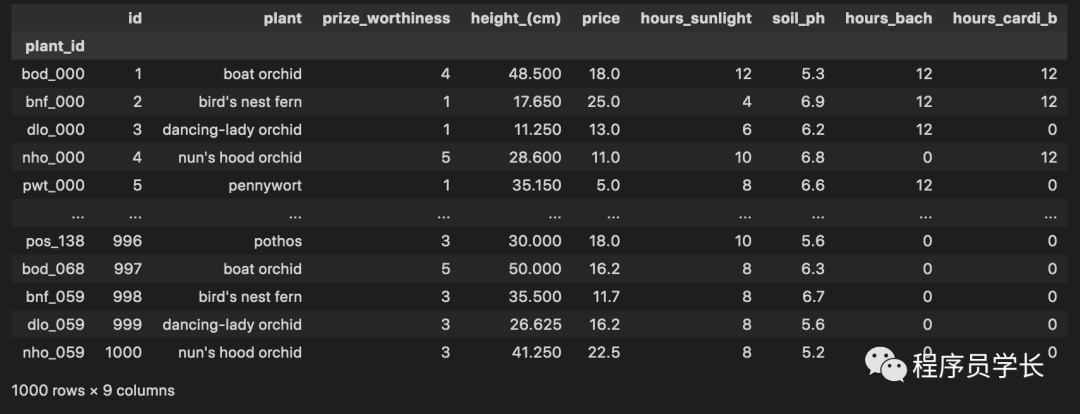Select 'nun's hood orchid' in nho_059 row

240,353
